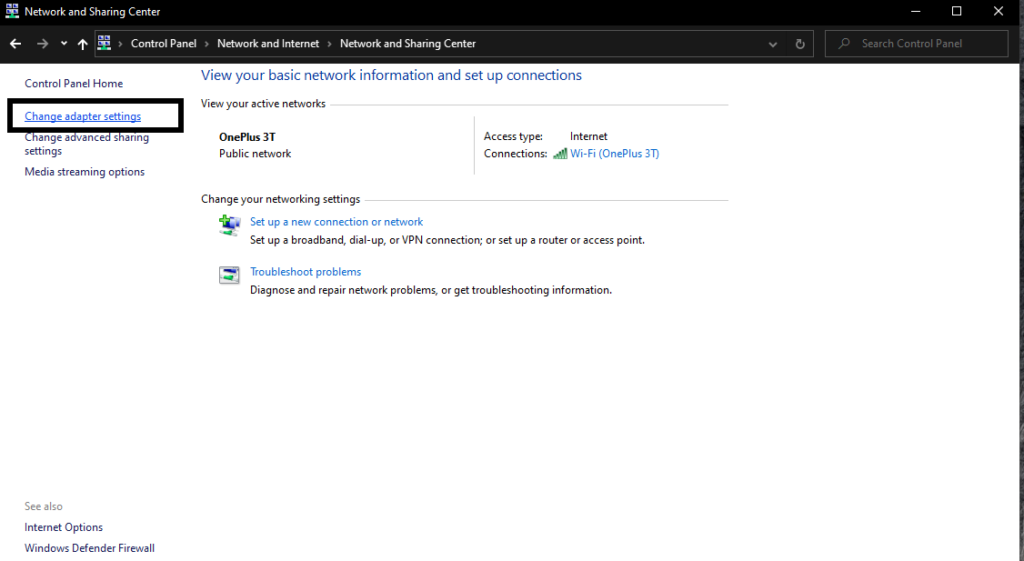
Task: Go up one level with the up arrow
Action: click(82, 44)
